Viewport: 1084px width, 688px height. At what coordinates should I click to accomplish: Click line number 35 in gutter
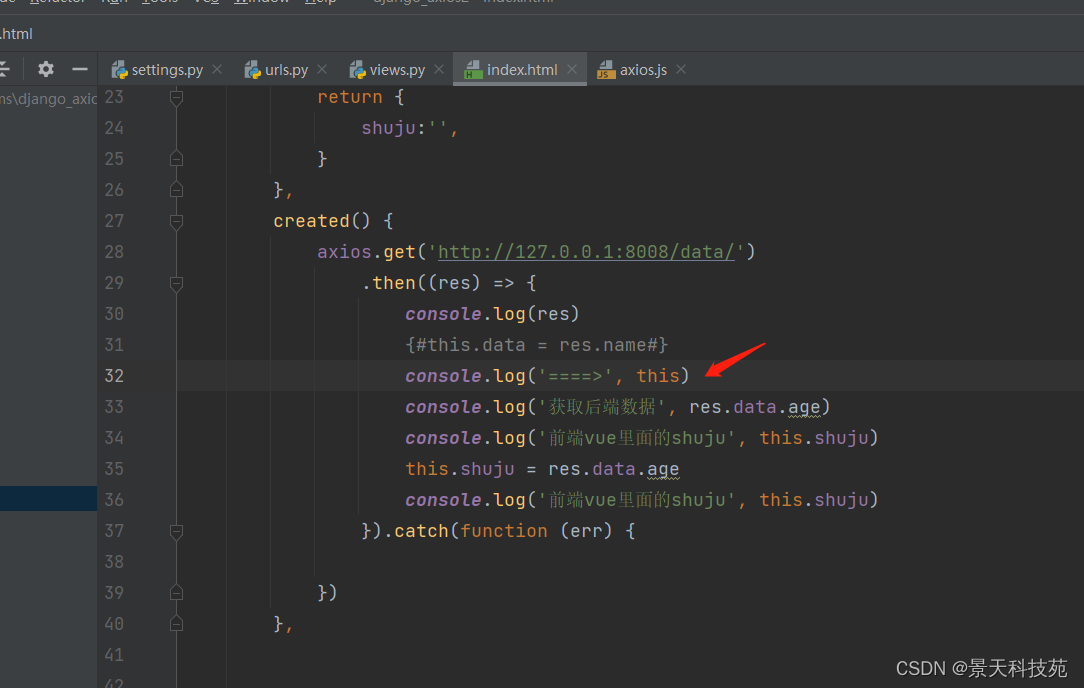coord(114,469)
